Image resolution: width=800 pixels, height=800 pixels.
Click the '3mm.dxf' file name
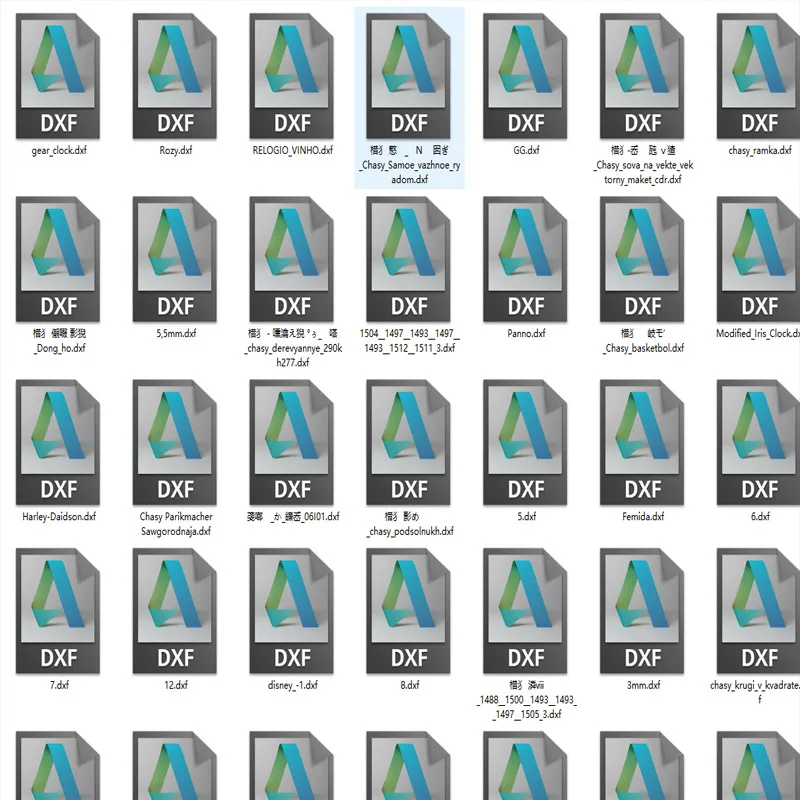coord(643,685)
